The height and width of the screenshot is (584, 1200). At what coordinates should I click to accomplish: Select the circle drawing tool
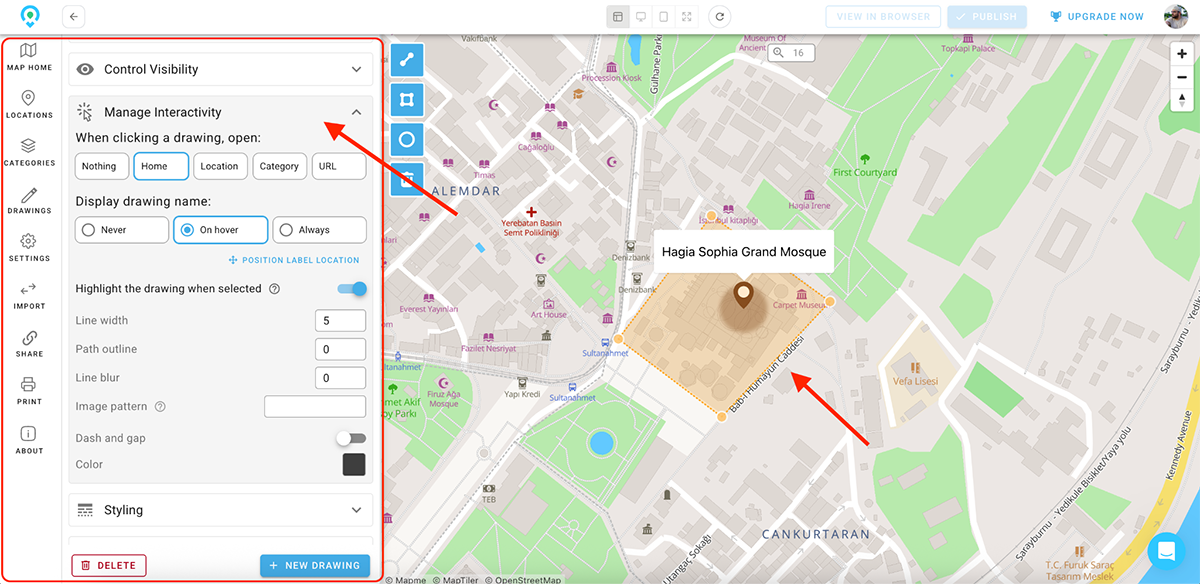click(x=406, y=139)
